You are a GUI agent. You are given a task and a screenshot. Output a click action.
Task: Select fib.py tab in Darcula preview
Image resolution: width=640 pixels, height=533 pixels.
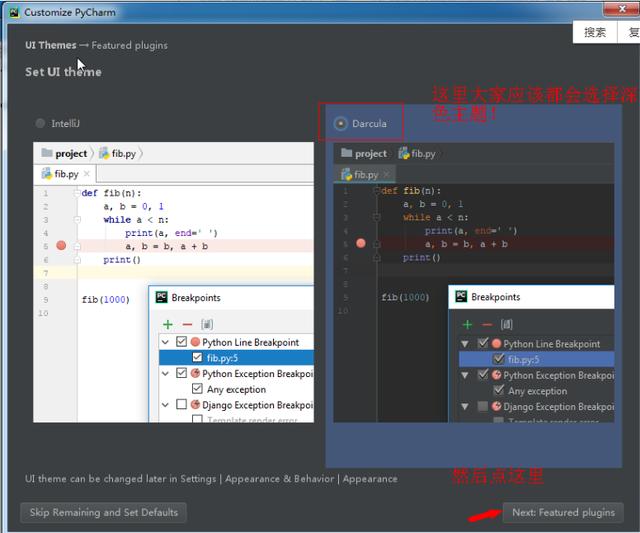coord(364,174)
